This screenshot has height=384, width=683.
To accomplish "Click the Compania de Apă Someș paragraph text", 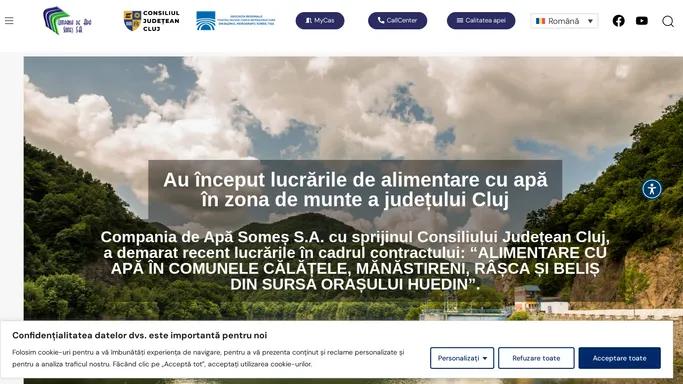I will [x=355, y=260].
